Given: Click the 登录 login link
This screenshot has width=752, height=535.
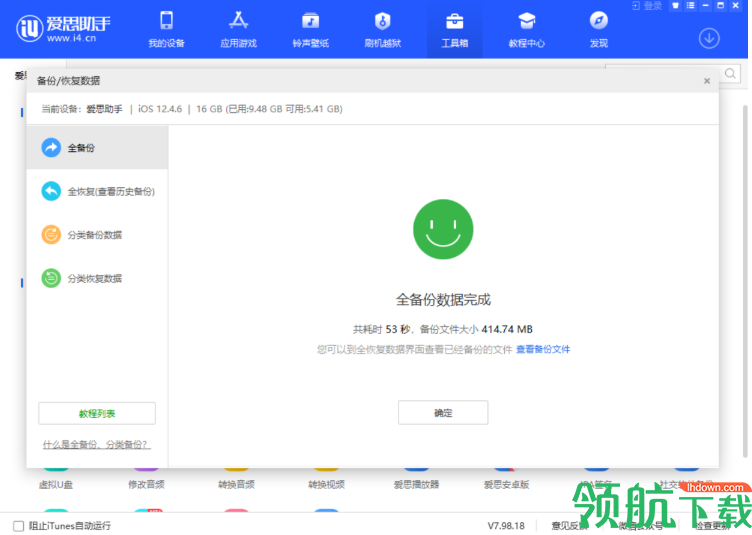Looking at the screenshot, I should (646, 6).
